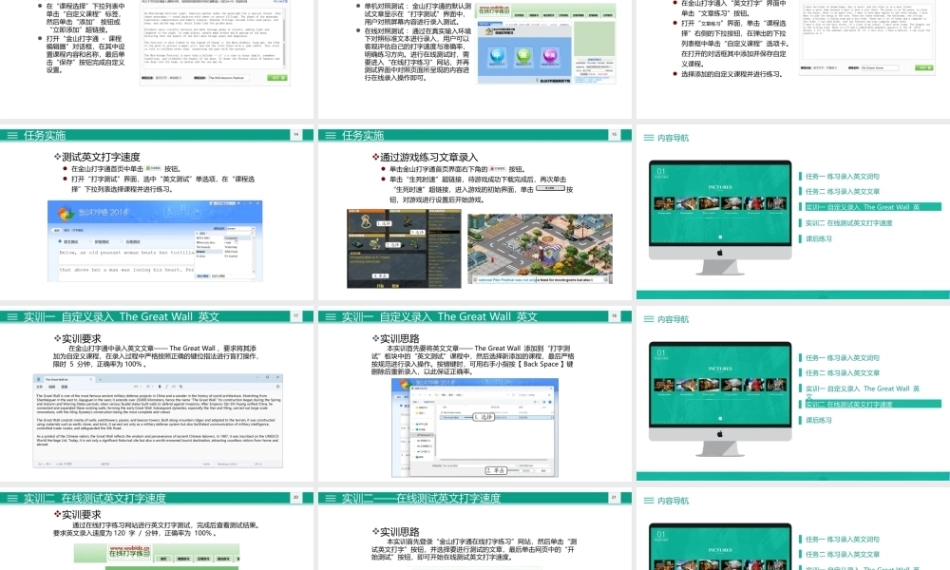Select the top slide about 自定义课程 adding
Image resolution: width=950 pixels, height=570 pixels.
click(156, 59)
